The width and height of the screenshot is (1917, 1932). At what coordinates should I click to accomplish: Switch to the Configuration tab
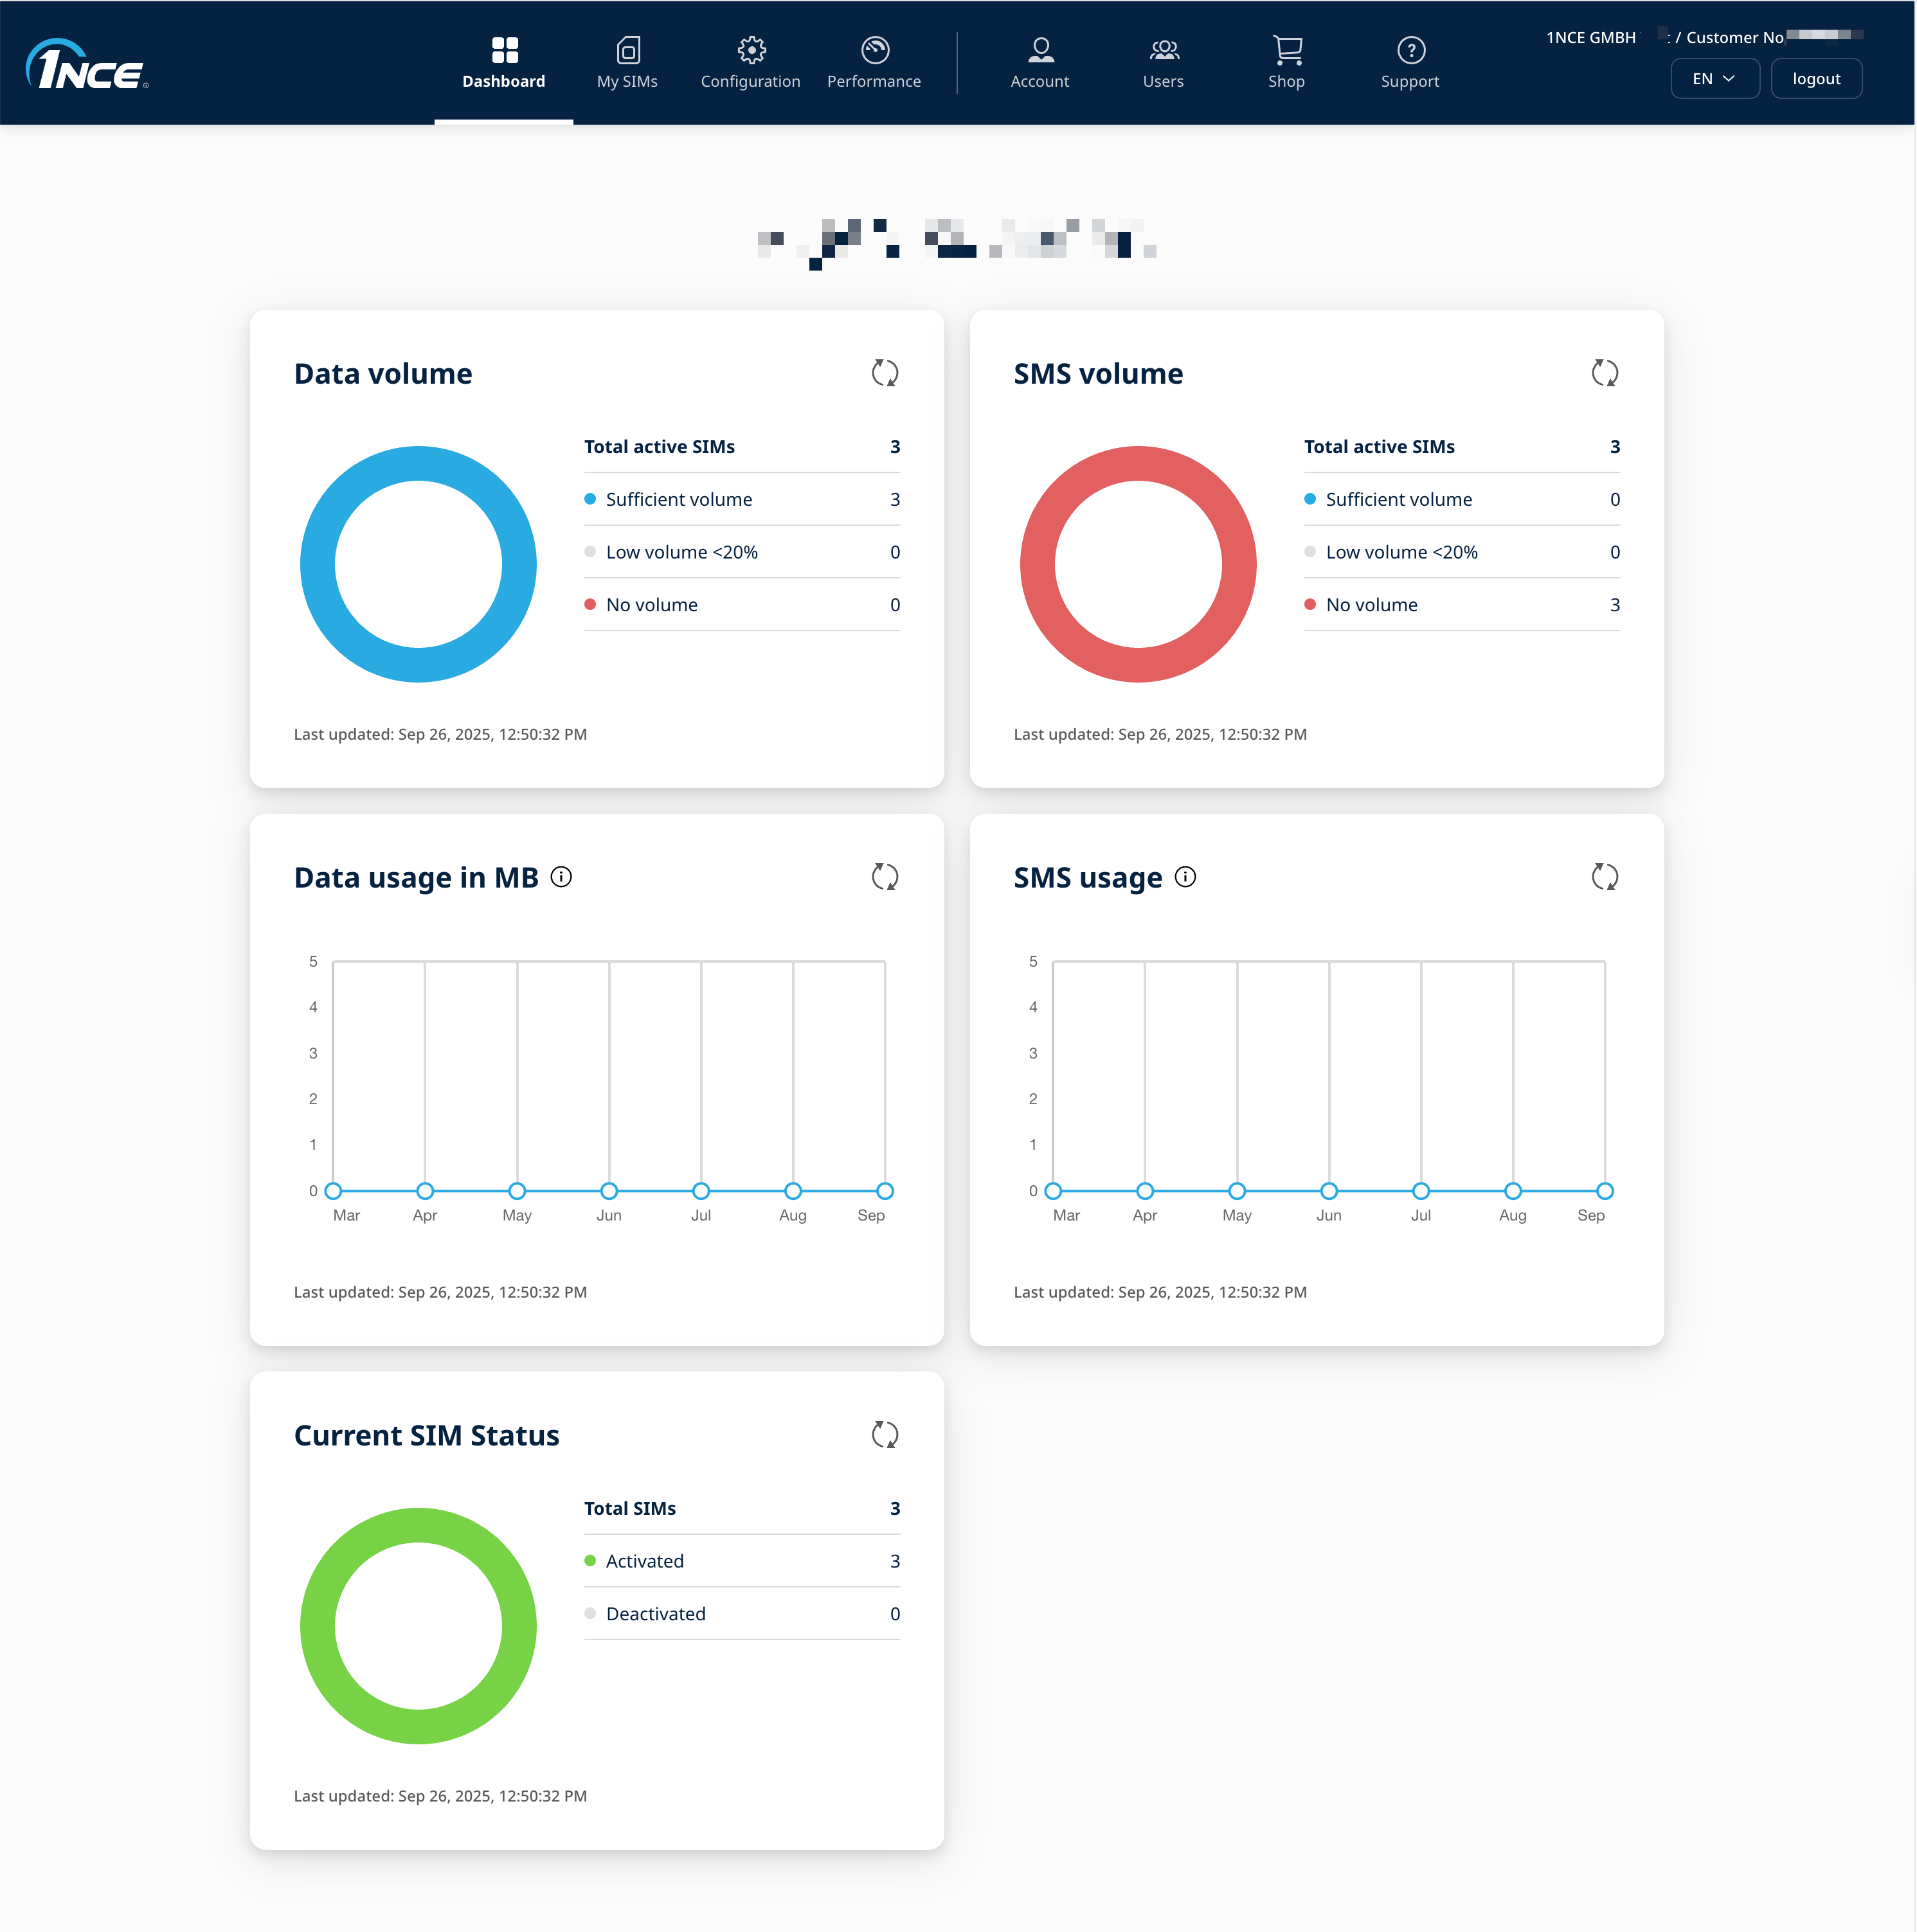click(x=750, y=62)
